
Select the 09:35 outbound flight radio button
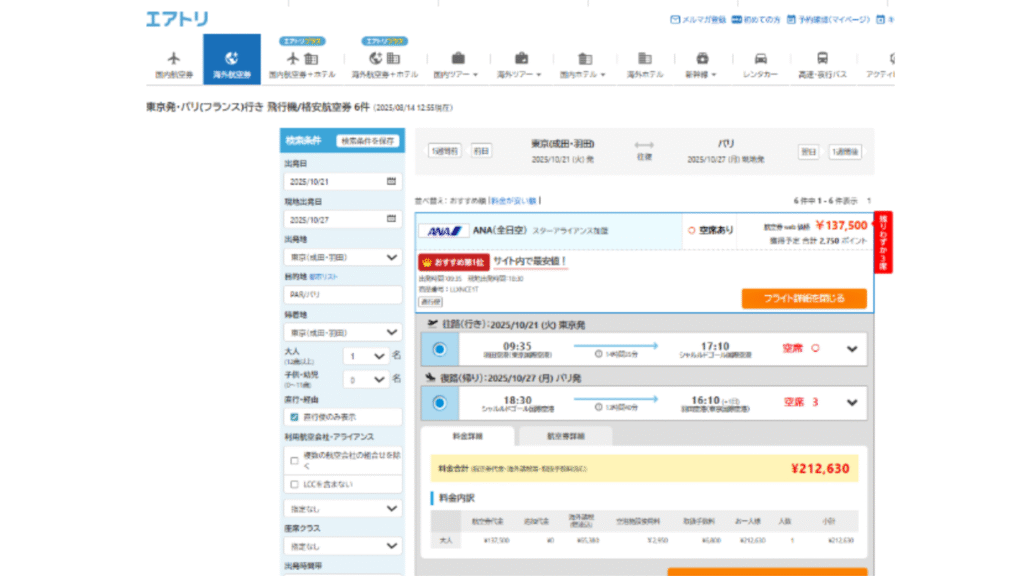click(440, 349)
